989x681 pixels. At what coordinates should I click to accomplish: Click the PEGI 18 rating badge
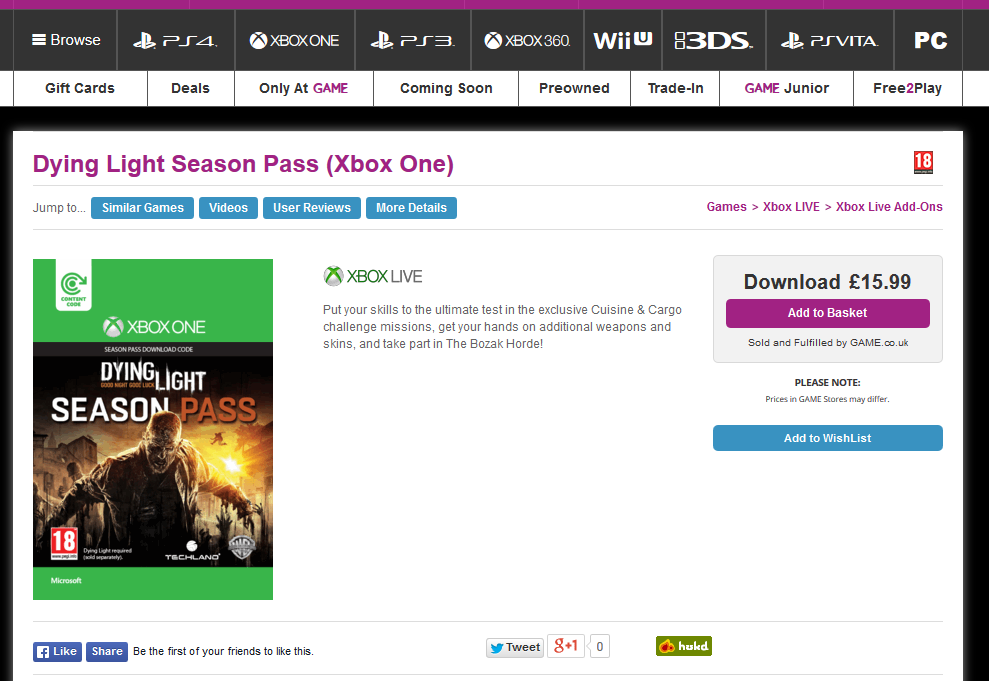[x=923, y=162]
